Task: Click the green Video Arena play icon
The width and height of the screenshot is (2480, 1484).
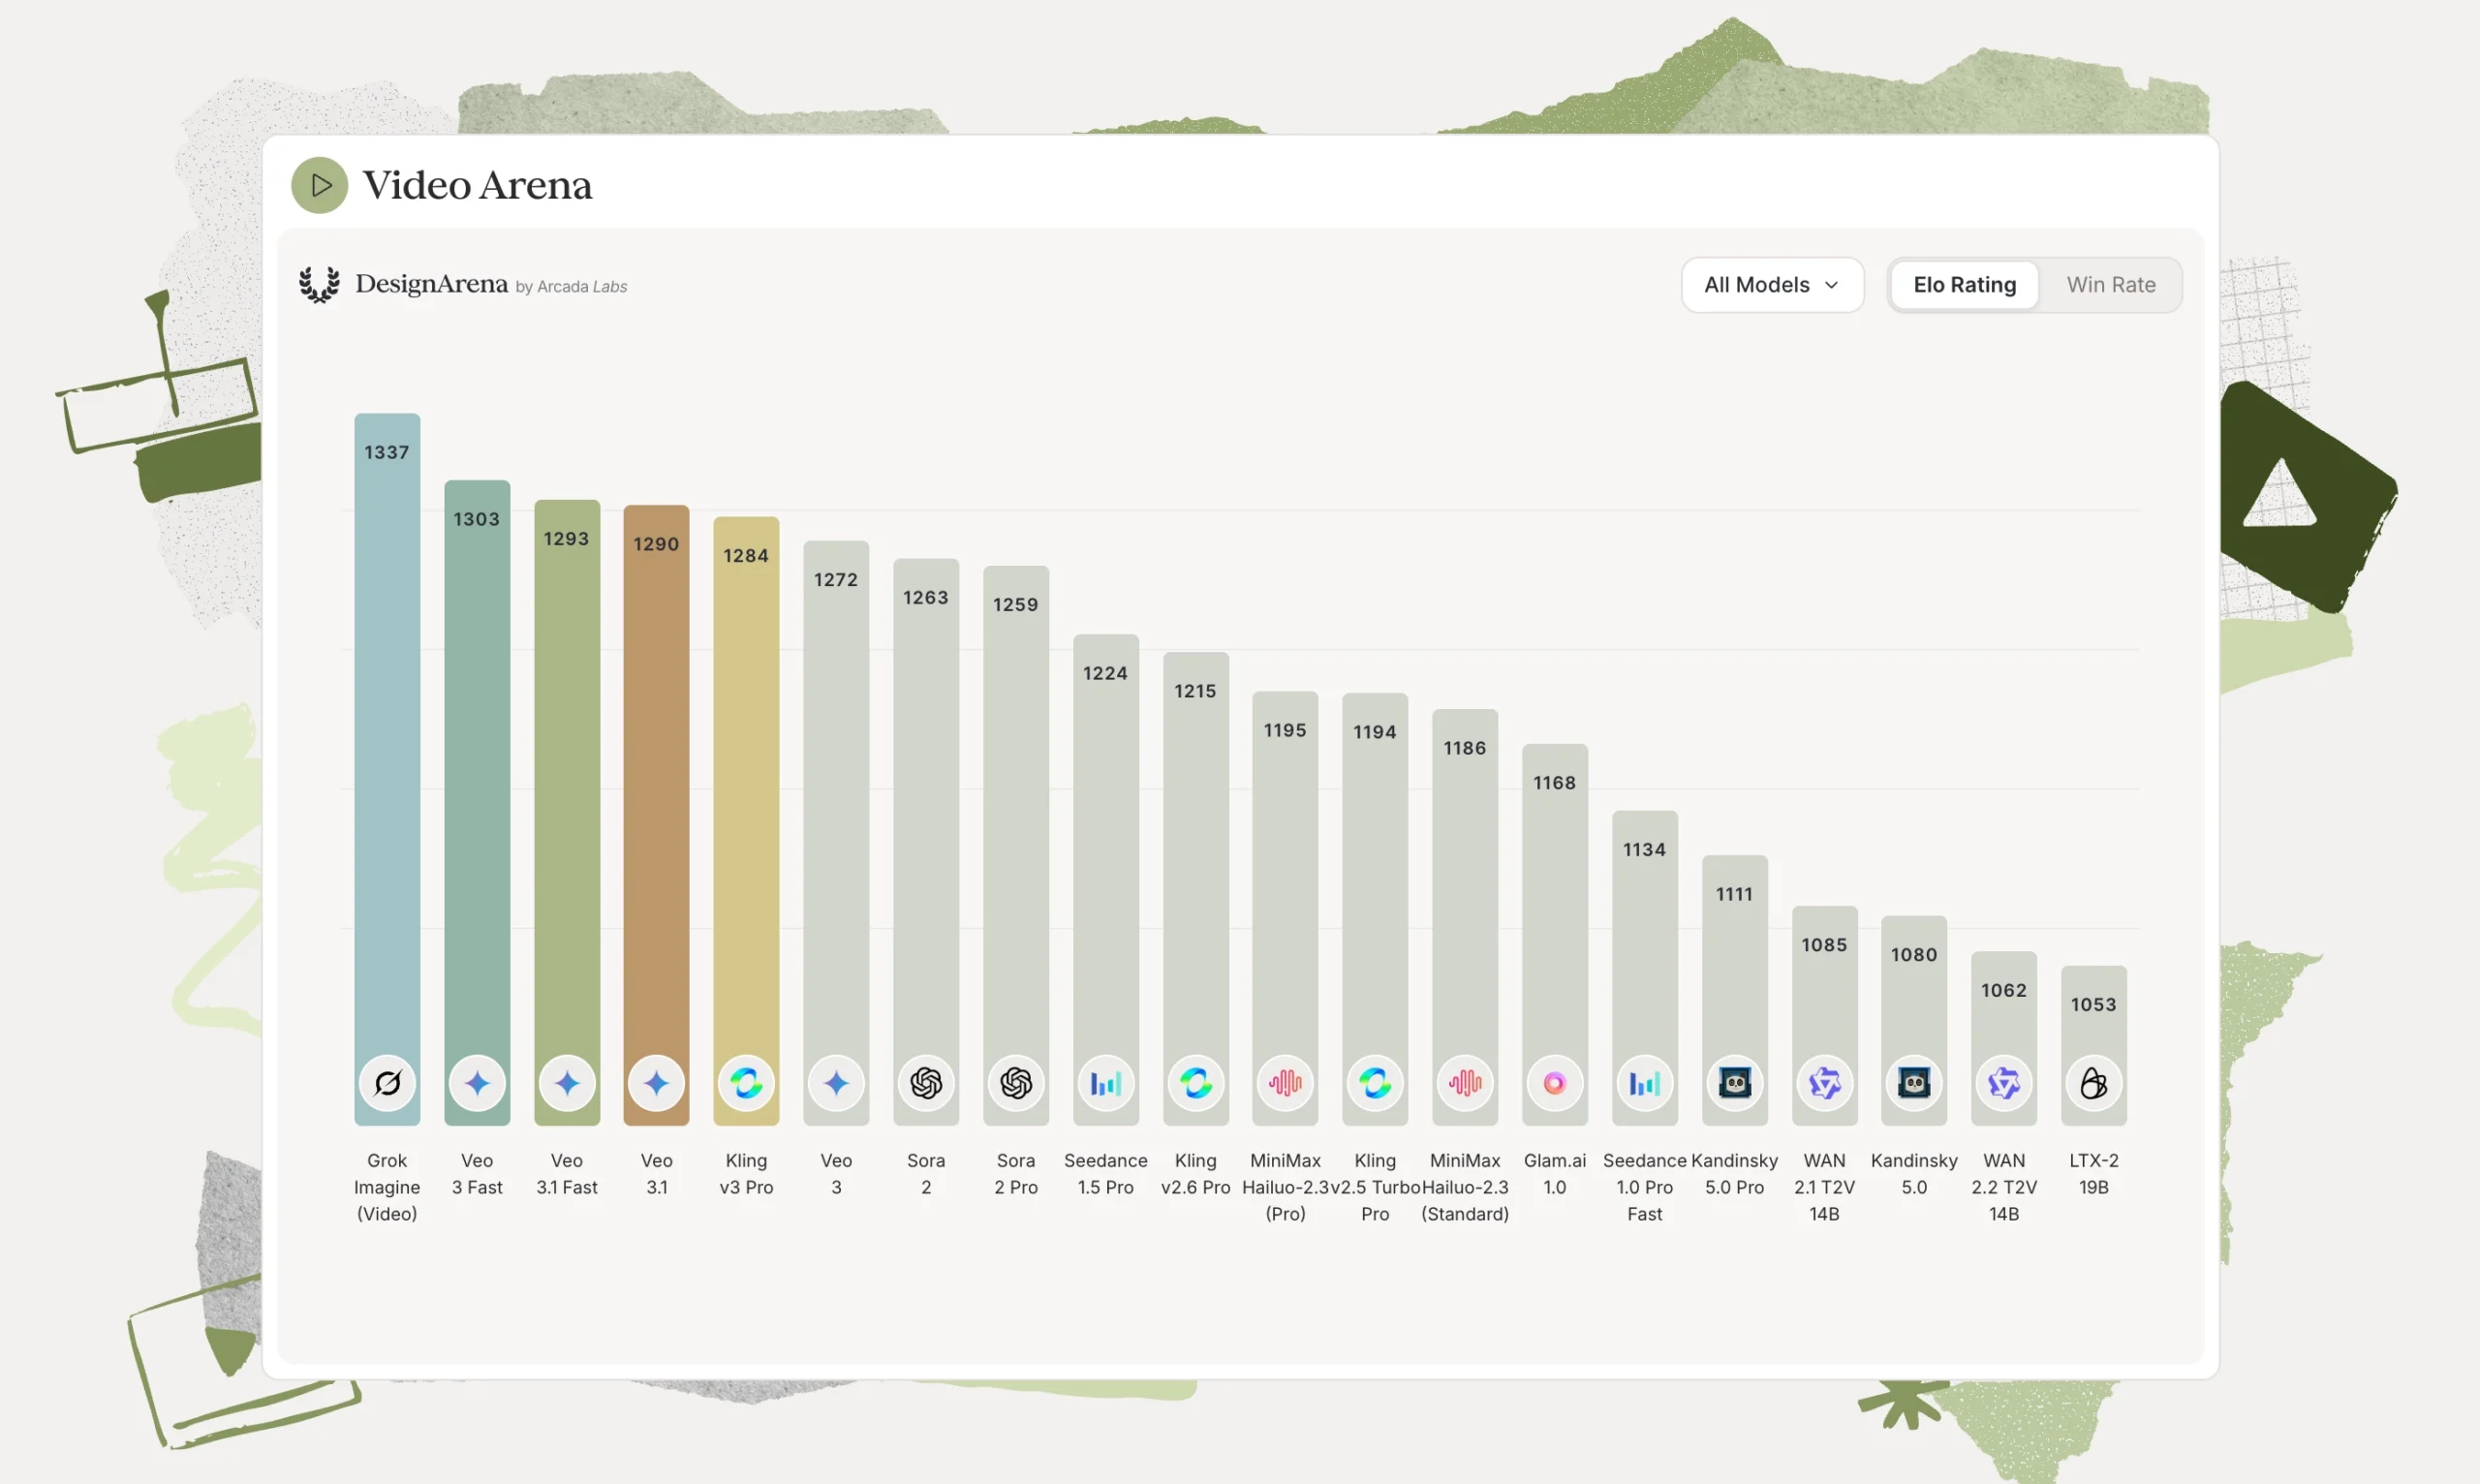Action: (x=319, y=185)
